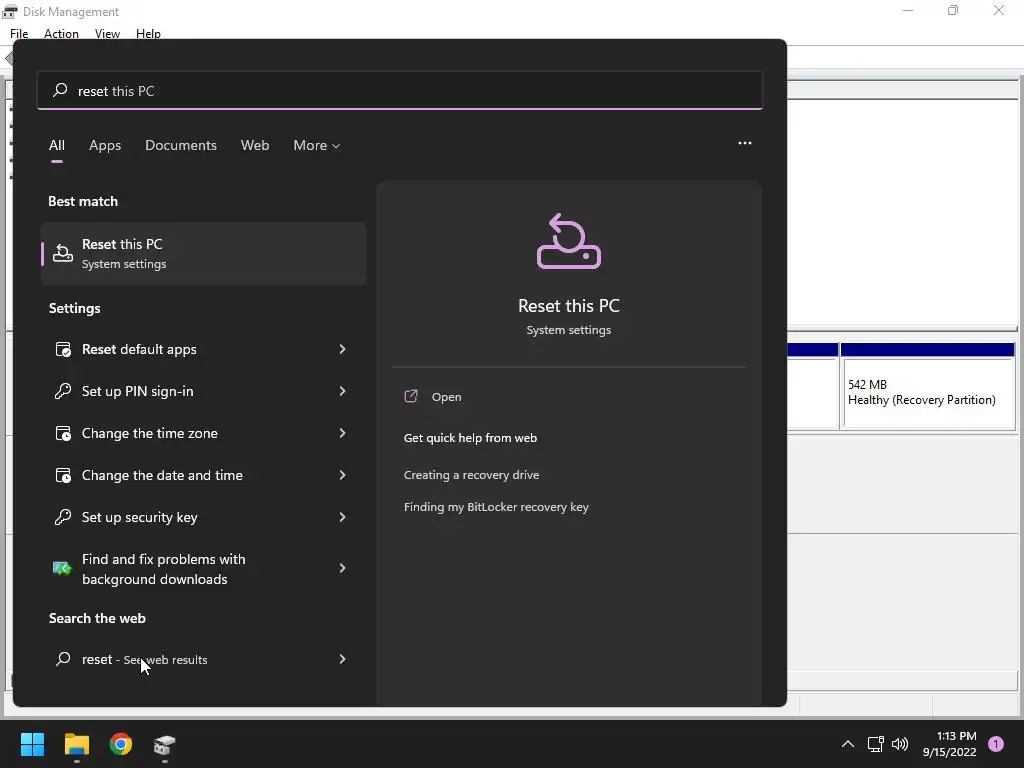The height and width of the screenshot is (768, 1024).
Task: Open notification badge in taskbar
Action: (x=996, y=744)
